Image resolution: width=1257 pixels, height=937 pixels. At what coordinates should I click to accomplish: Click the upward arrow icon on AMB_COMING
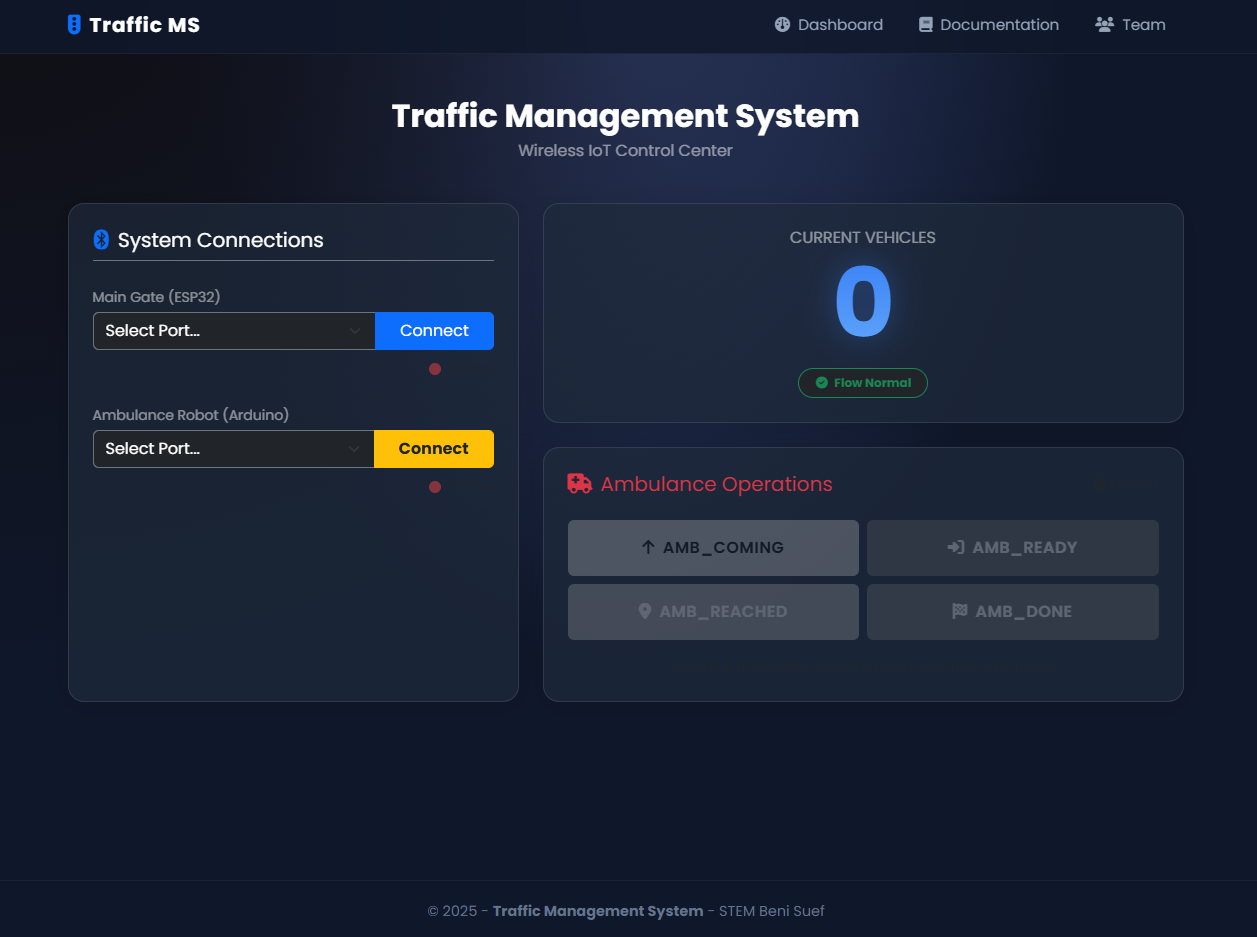point(649,547)
